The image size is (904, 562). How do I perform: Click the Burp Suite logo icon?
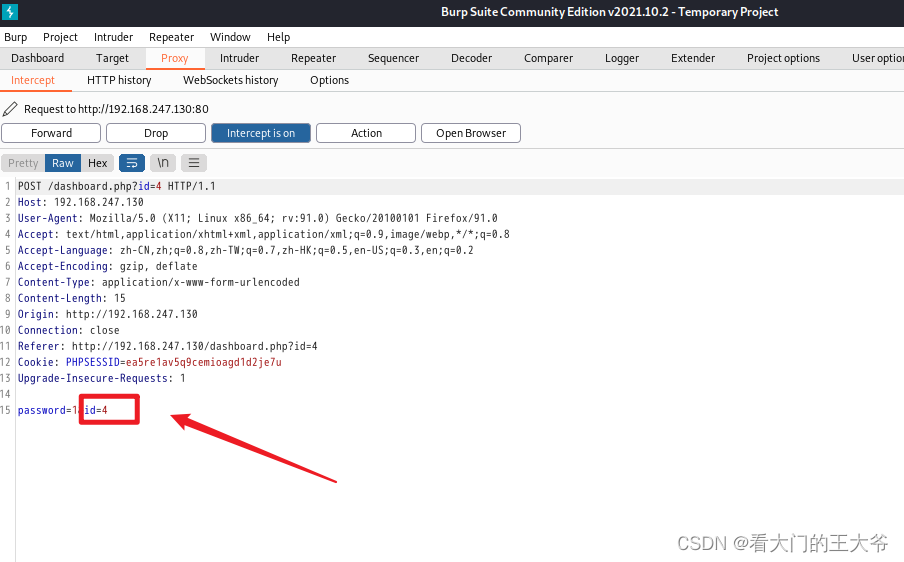click(x=10, y=12)
